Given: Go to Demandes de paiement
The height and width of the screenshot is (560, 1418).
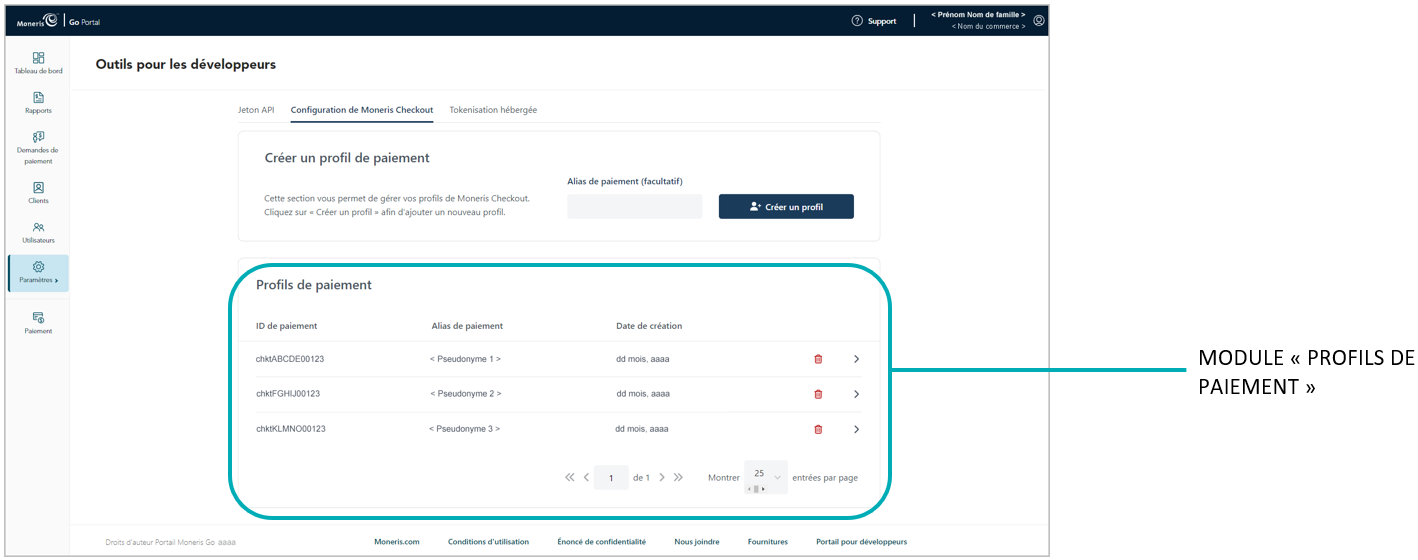Looking at the screenshot, I should point(38,148).
